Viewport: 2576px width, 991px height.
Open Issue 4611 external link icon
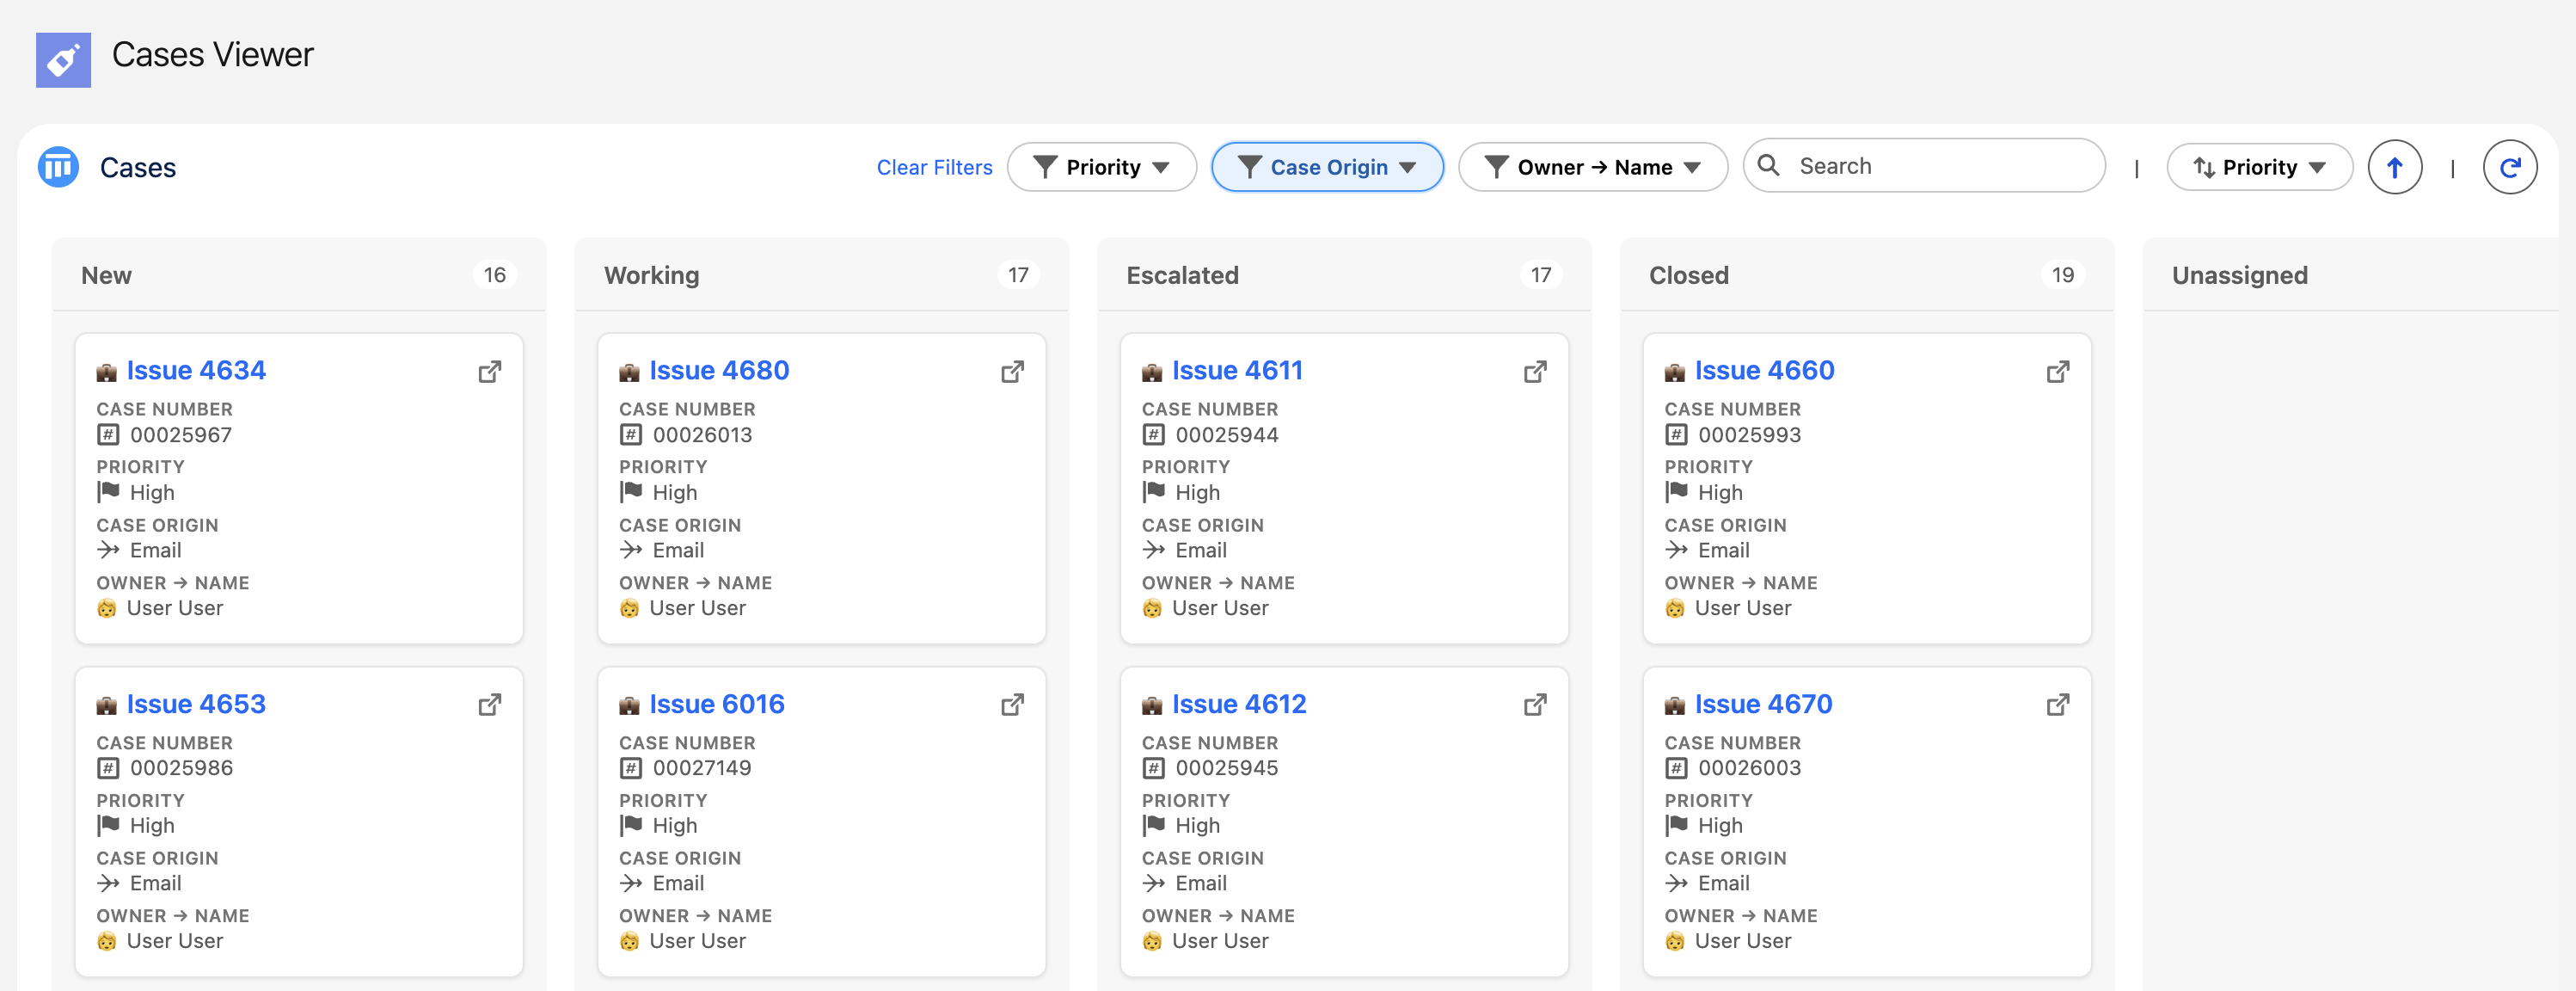click(x=1536, y=372)
